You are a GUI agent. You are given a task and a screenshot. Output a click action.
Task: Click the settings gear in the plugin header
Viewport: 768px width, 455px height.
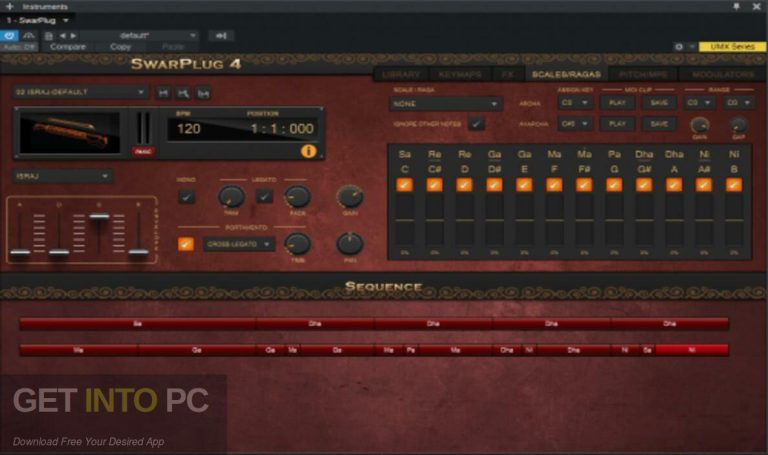tap(679, 46)
